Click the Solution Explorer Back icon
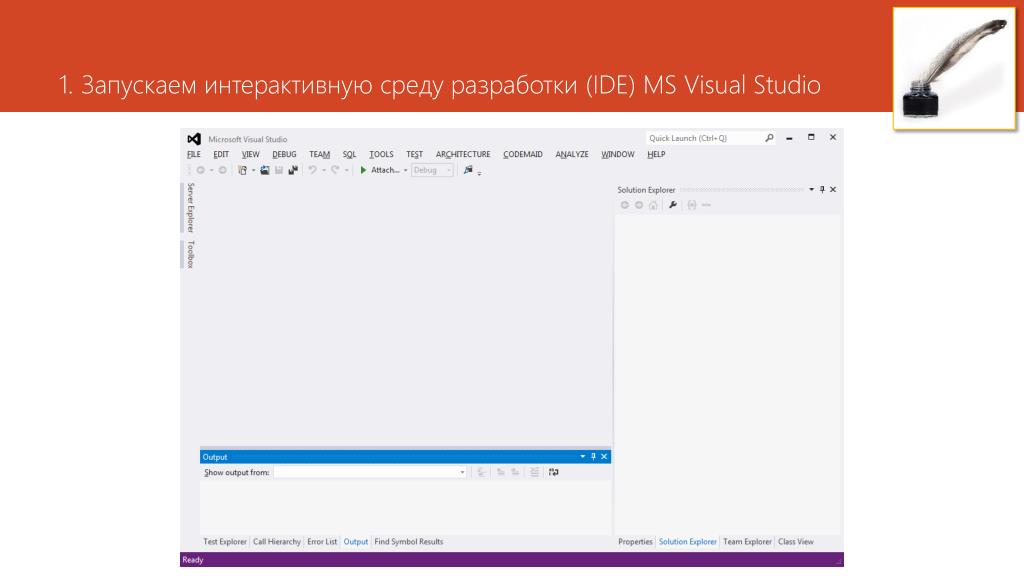The height and width of the screenshot is (576, 1024). [x=625, y=205]
